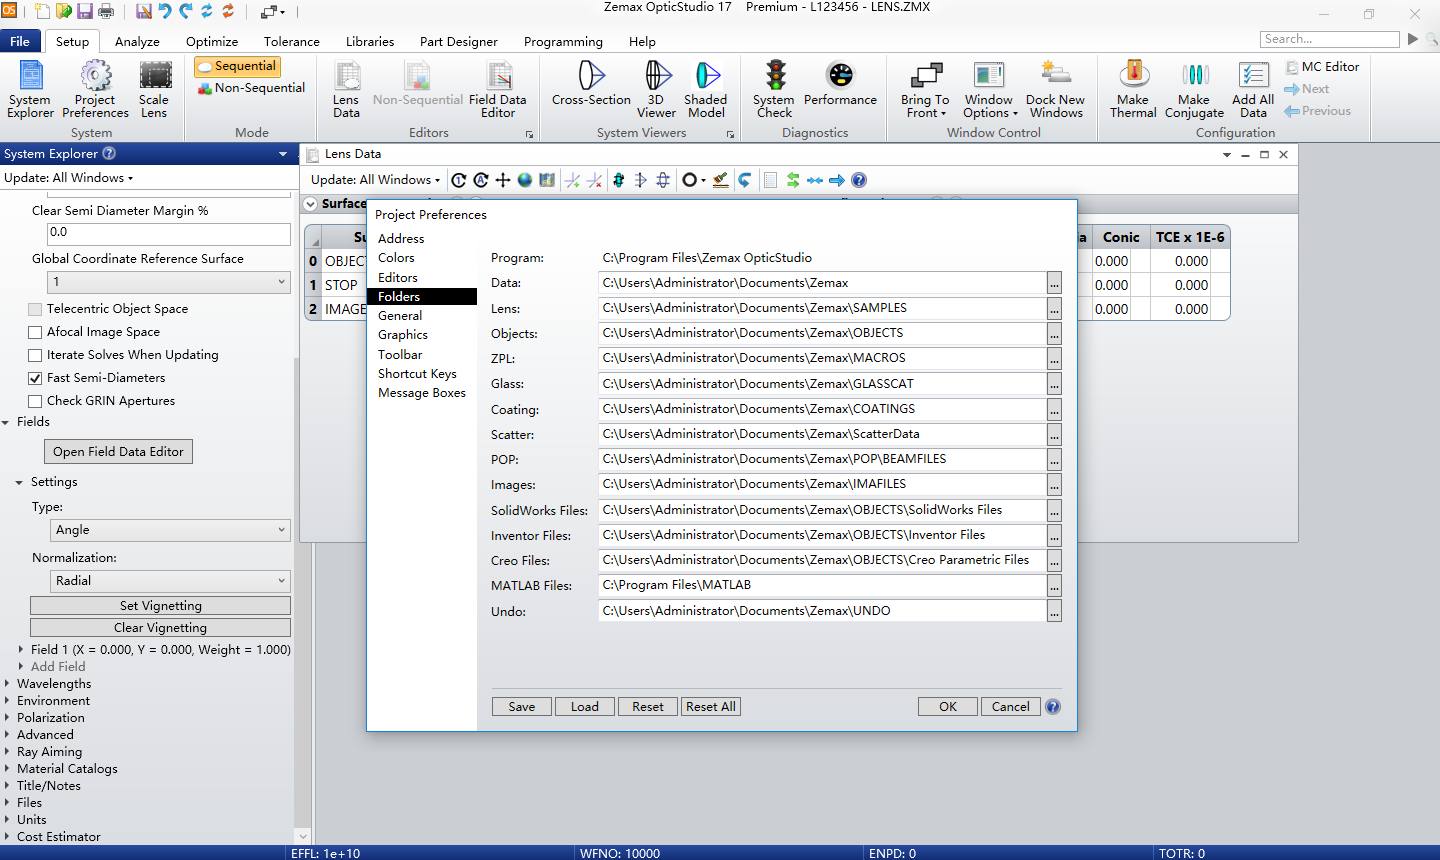Open the MC Editor

(x=1322, y=67)
